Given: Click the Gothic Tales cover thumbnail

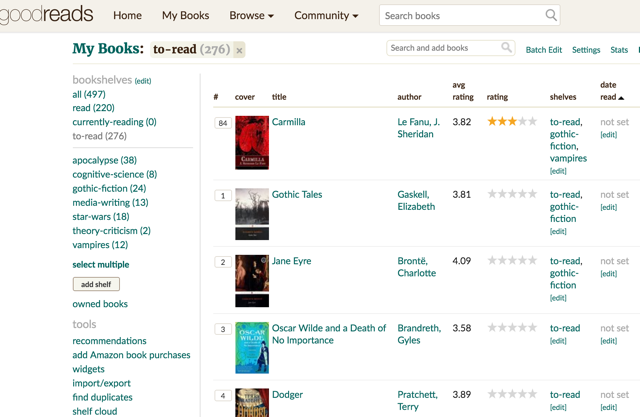Looking at the screenshot, I should [252, 214].
